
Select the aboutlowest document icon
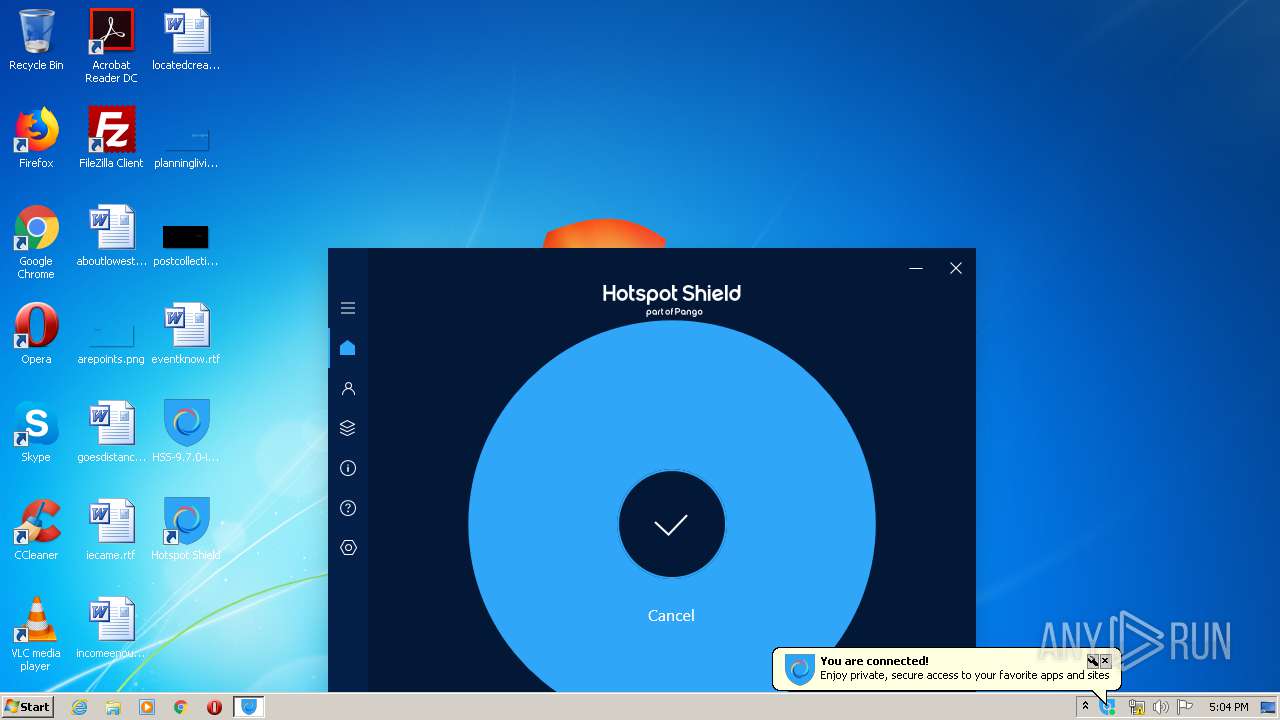click(x=111, y=236)
